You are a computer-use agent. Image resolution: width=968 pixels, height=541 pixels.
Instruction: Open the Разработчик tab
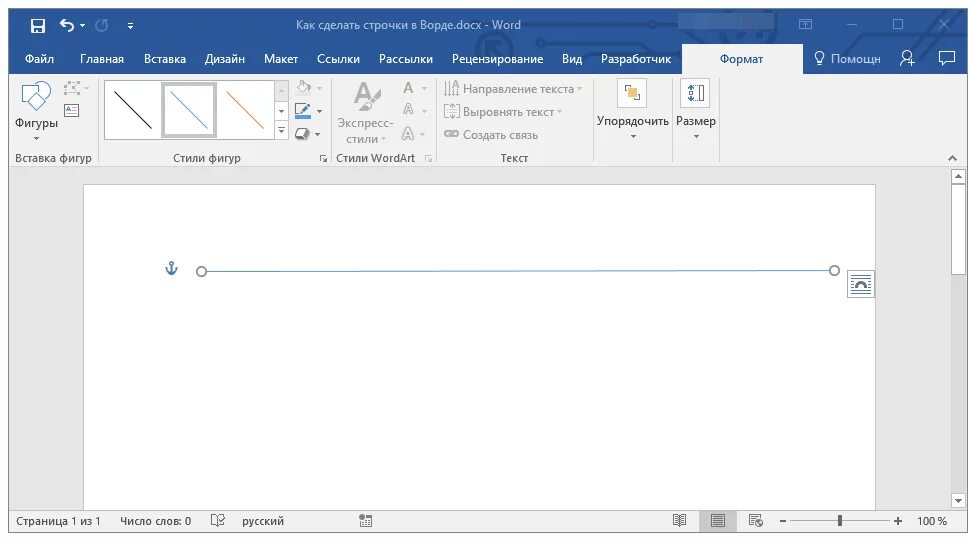(x=636, y=59)
